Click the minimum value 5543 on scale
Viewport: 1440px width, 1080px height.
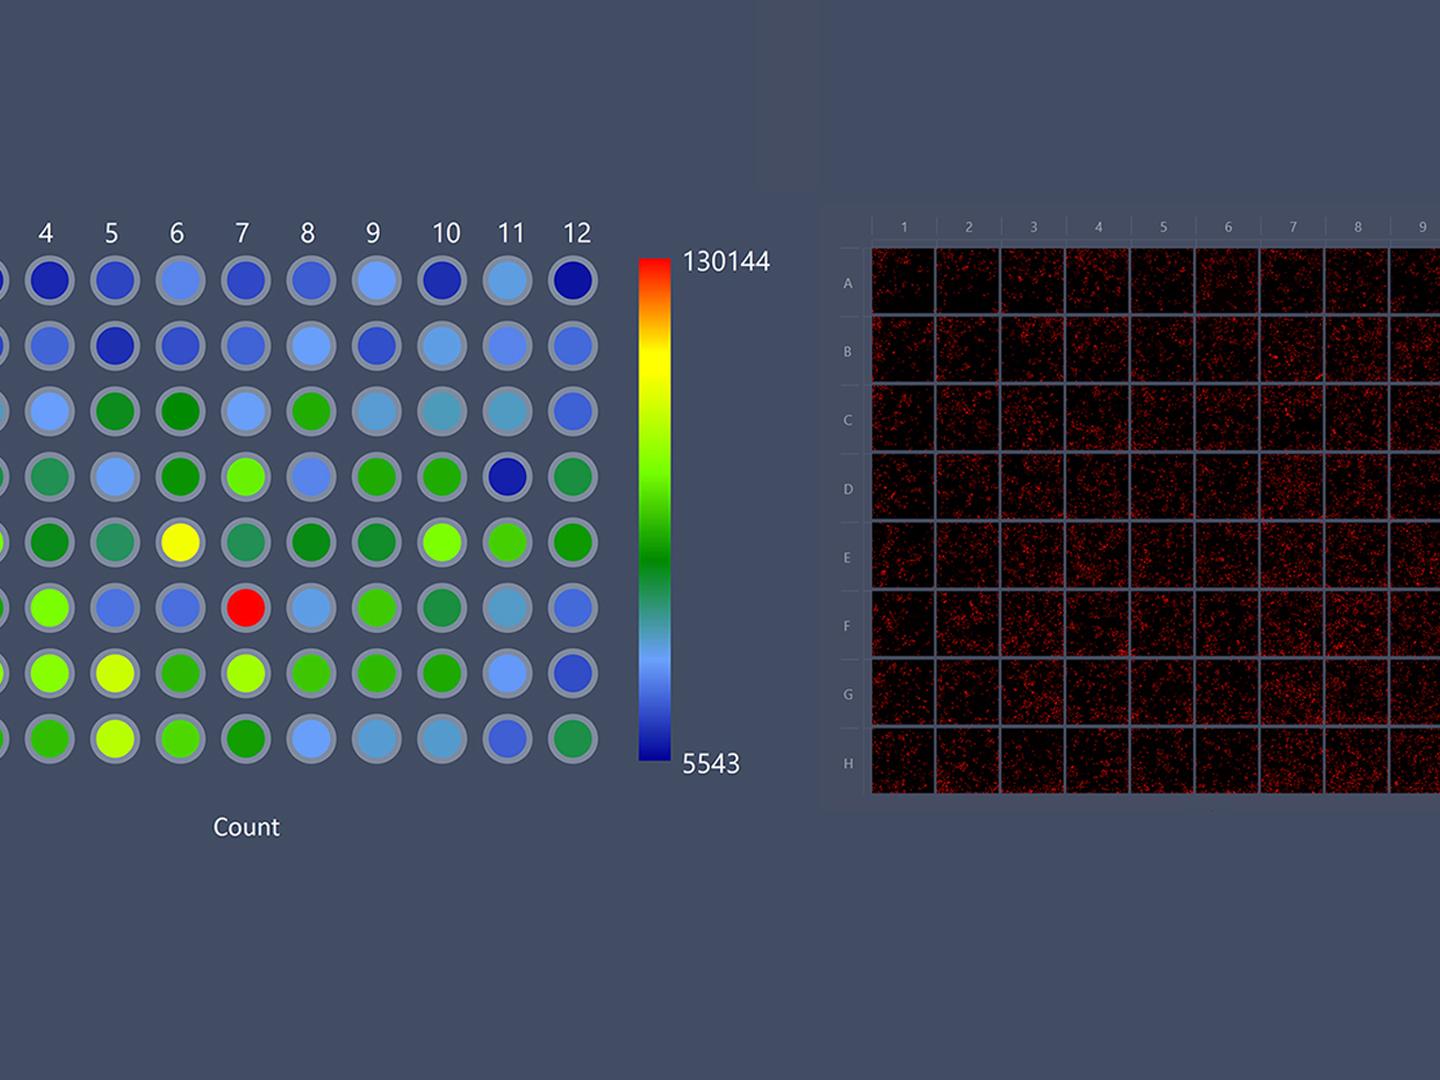point(711,764)
